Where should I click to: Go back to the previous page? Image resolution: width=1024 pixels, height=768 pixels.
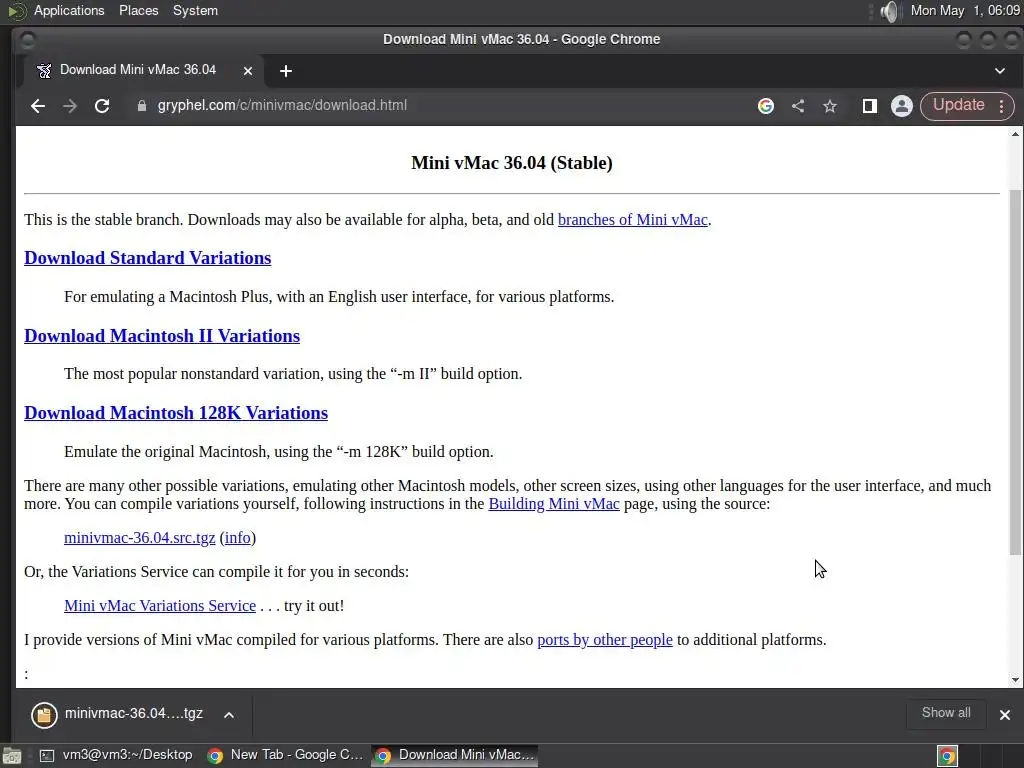(38, 106)
